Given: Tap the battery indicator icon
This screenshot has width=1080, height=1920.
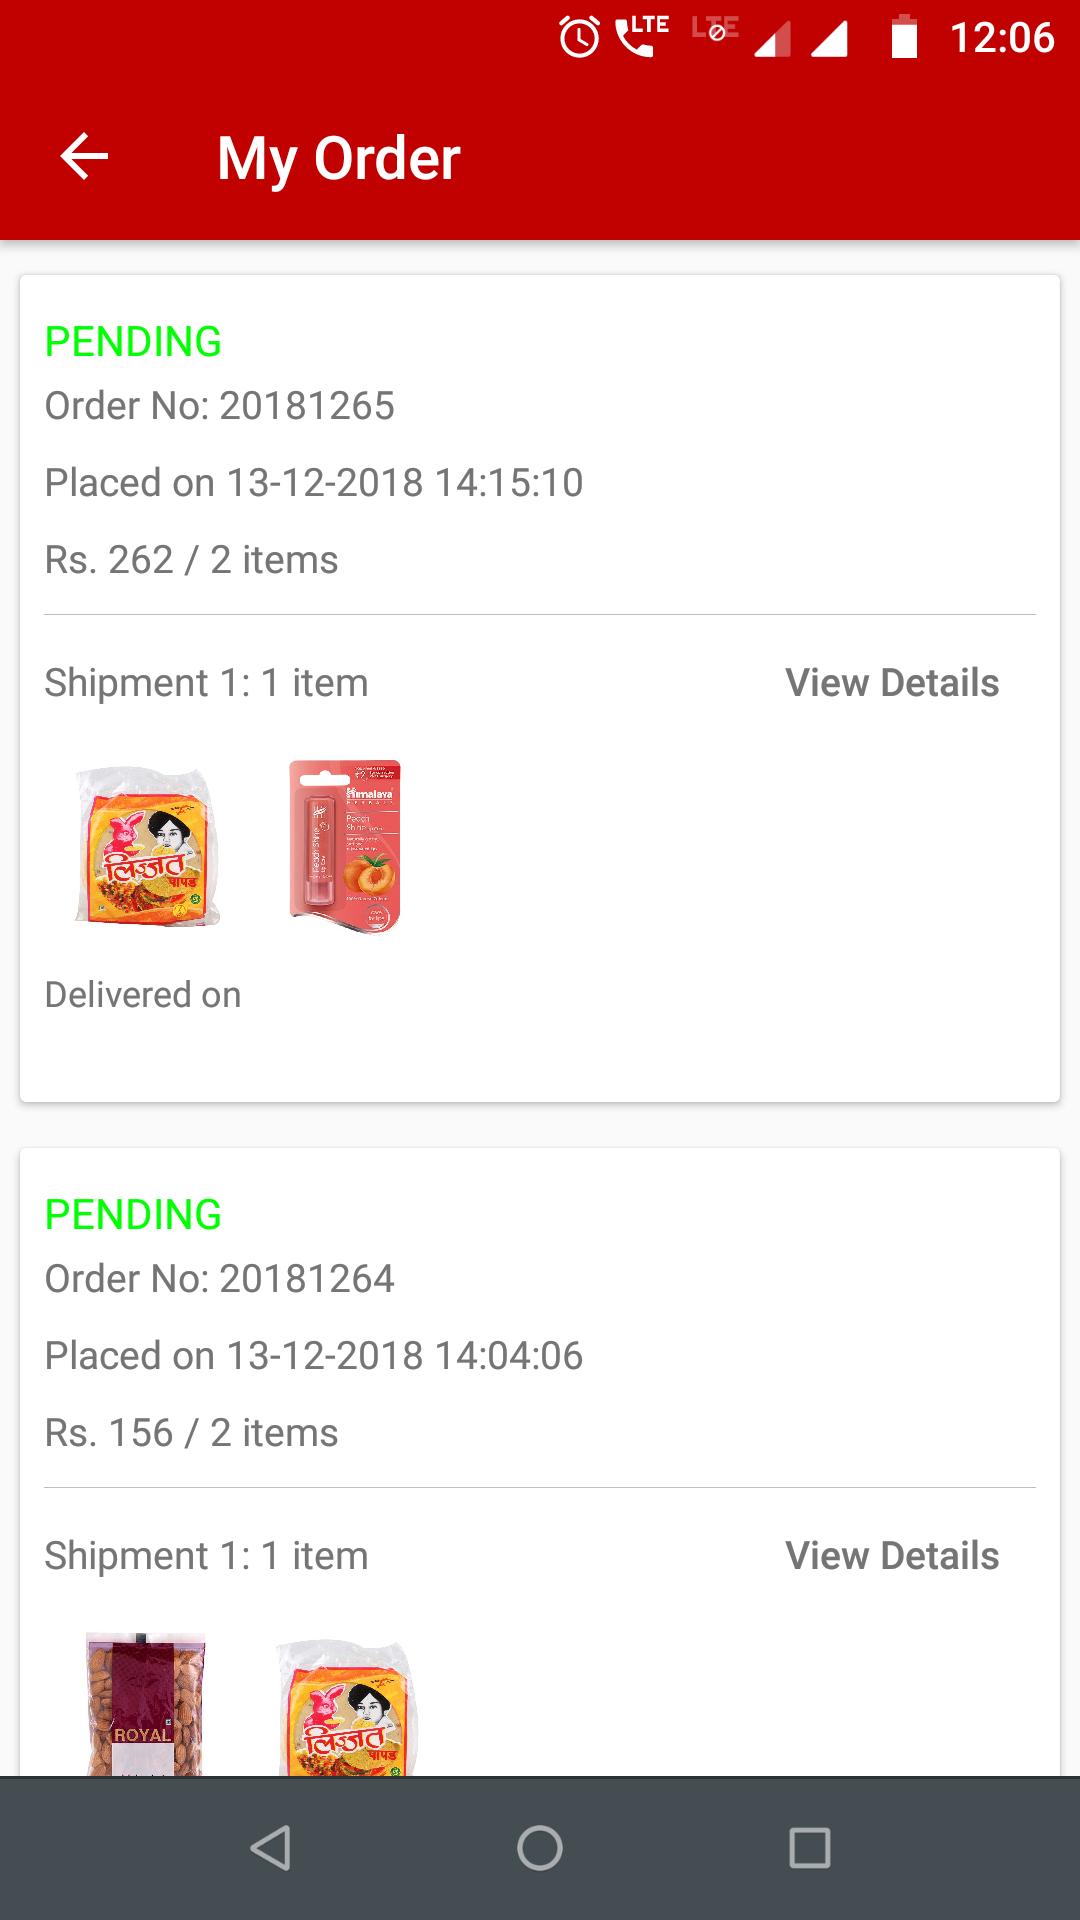Looking at the screenshot, I should 904,38.
